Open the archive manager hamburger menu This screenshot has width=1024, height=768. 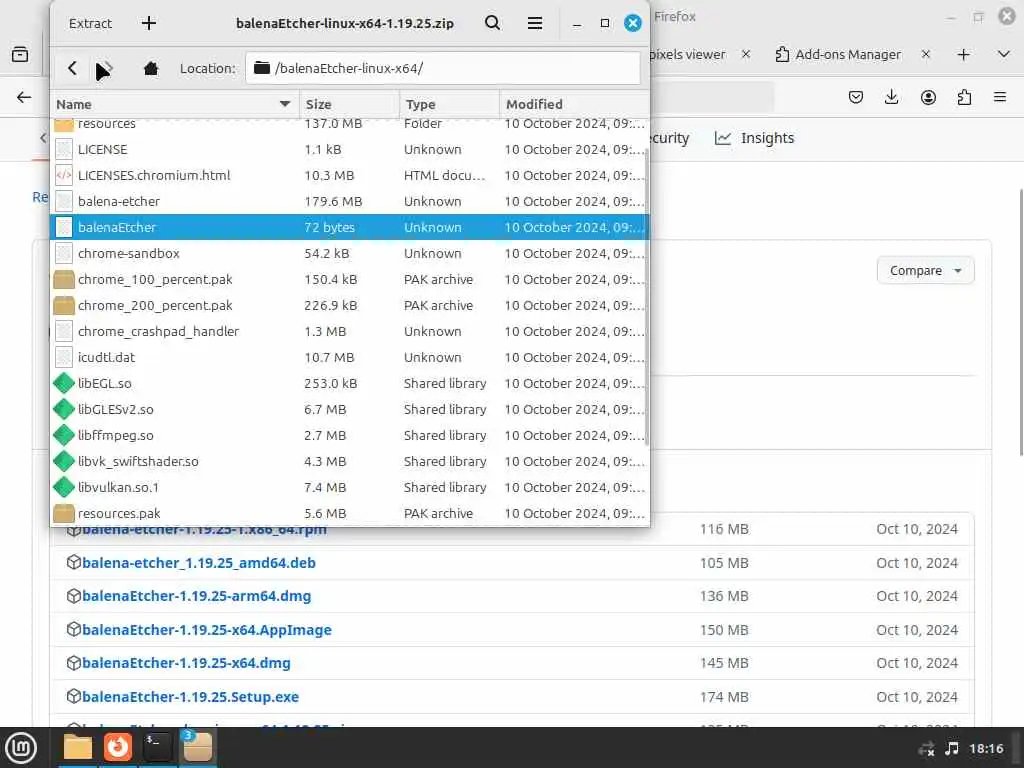click(x=535, y=24)
